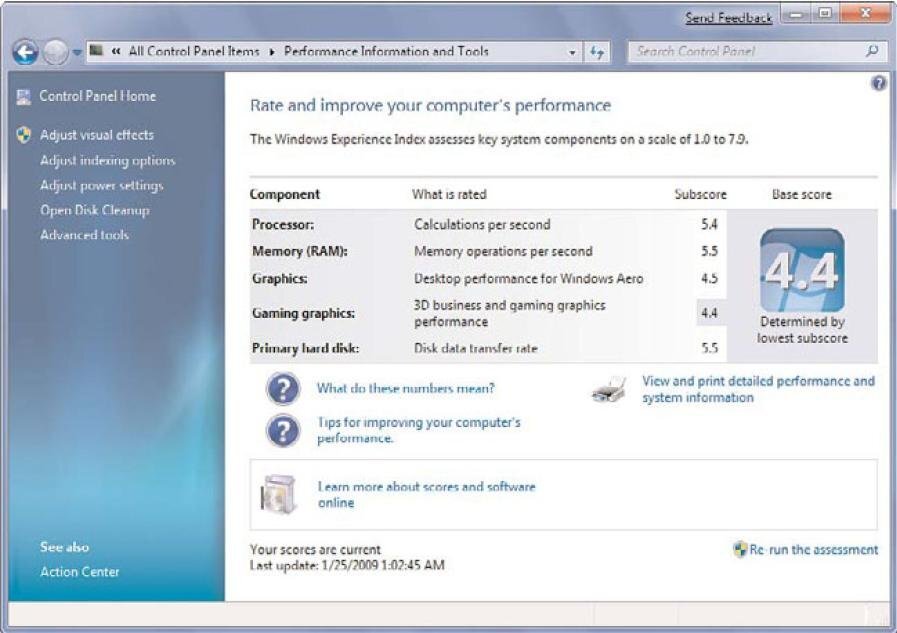Click Re-run the assessment
This screenshot has width=897, height=633.
click(x=813, y=550)
